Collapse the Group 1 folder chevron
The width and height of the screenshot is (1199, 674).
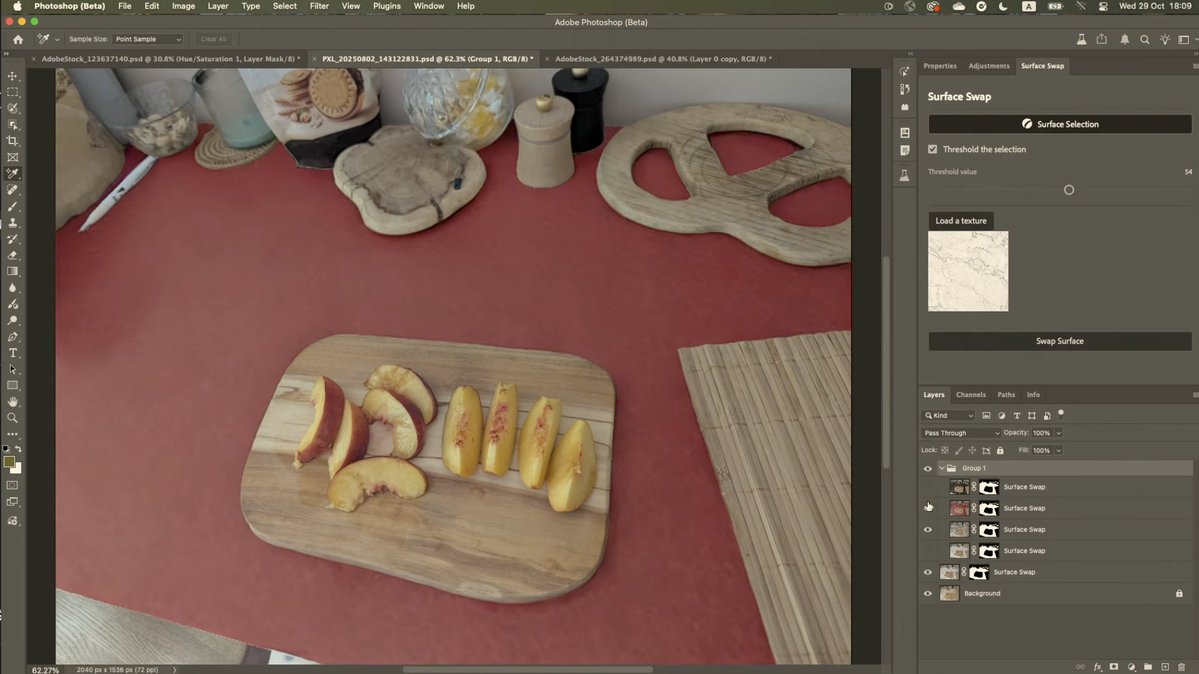pyautogui.click(x=941, y=468)
